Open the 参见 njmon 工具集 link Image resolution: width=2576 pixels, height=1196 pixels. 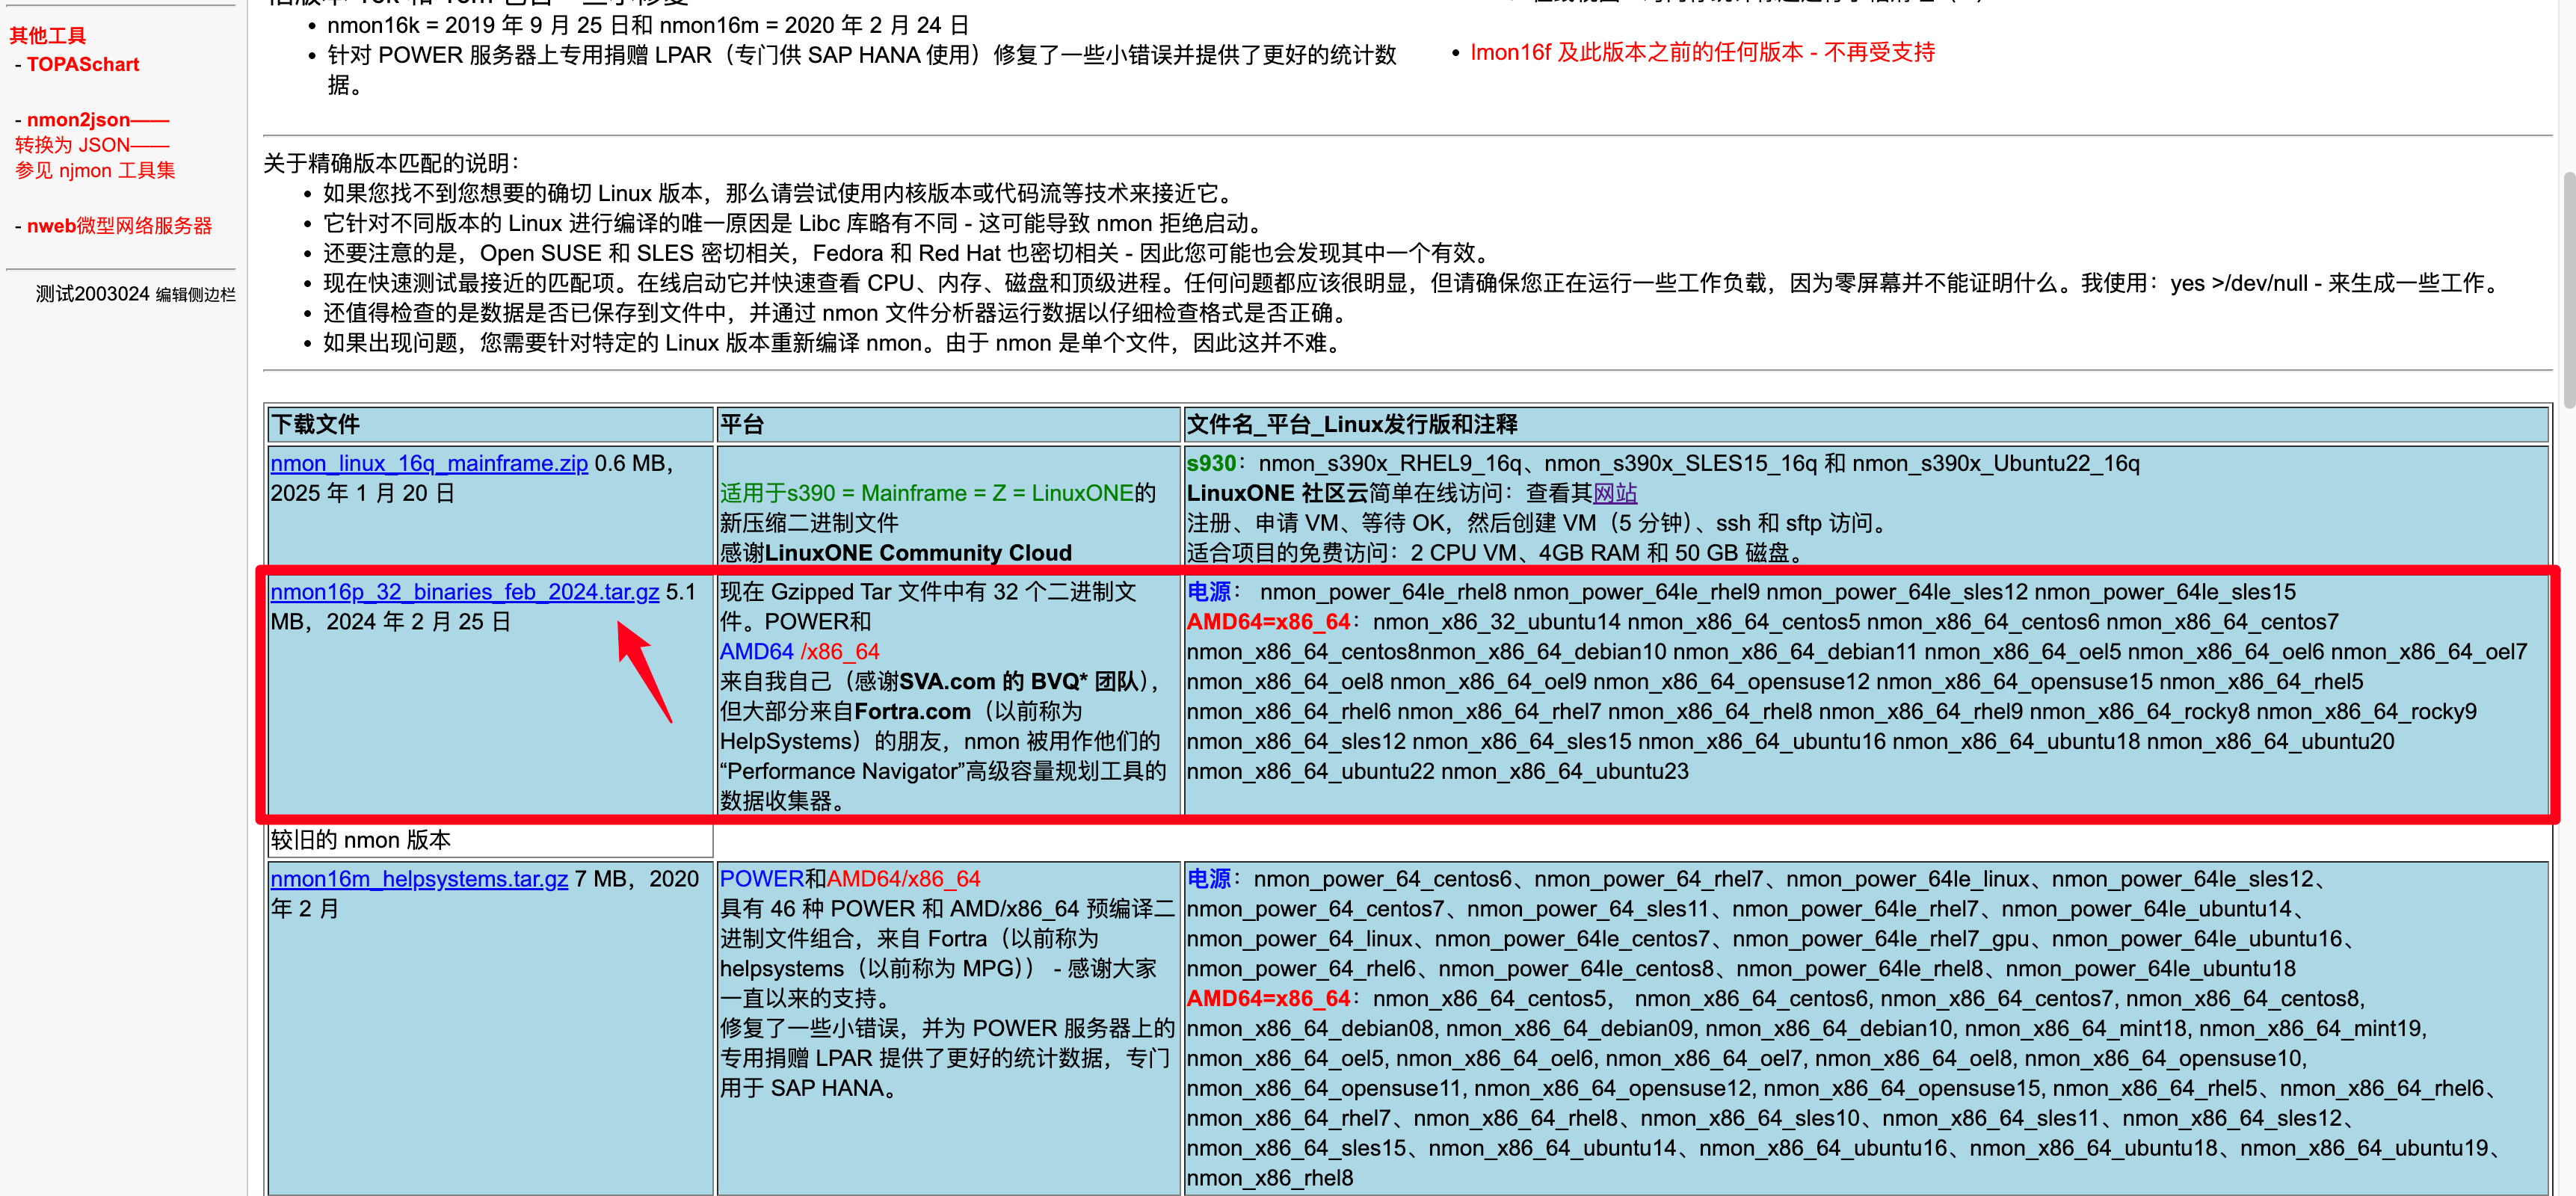(x=95, y=171)
